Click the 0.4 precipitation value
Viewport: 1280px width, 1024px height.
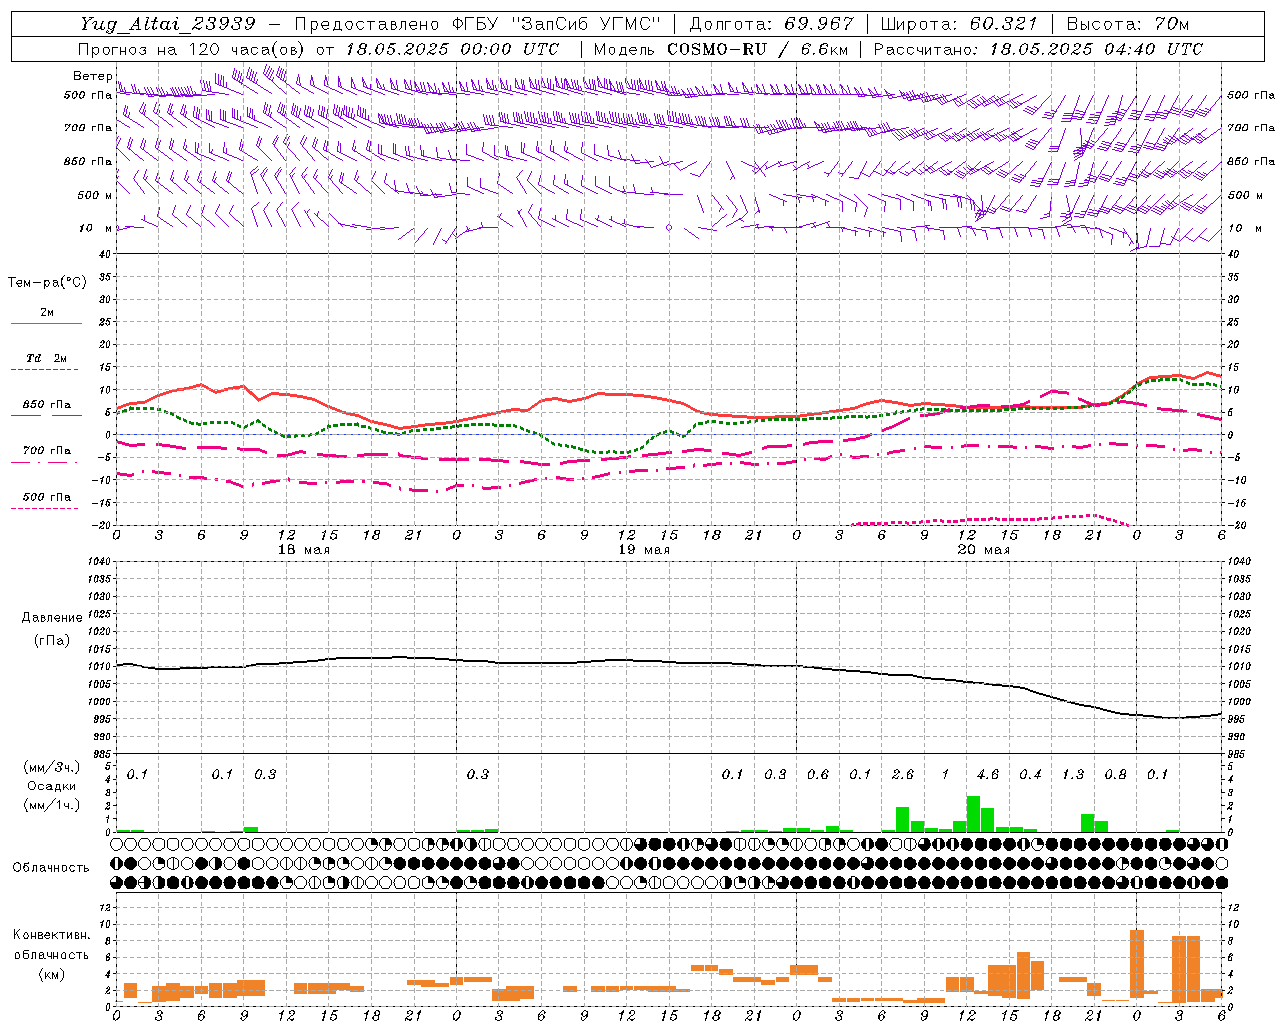click(1031, 774)
